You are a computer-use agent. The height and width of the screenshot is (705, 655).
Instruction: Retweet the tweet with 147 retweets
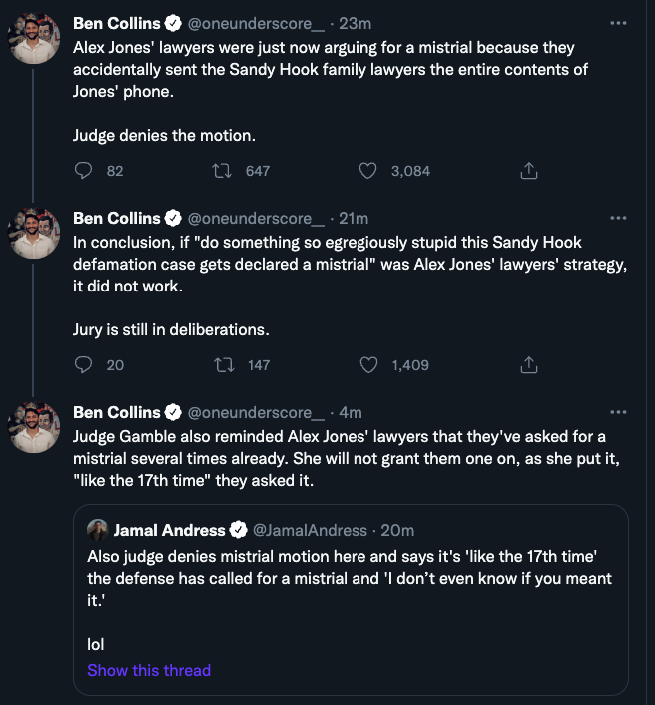pos(224,365)
